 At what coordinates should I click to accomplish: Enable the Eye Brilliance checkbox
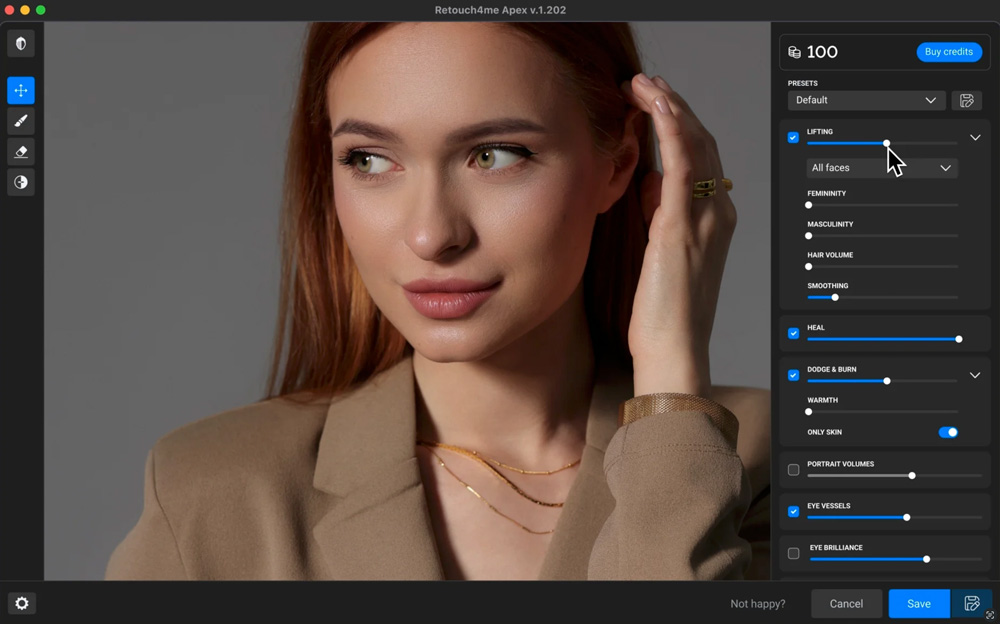tap(793, 553)
